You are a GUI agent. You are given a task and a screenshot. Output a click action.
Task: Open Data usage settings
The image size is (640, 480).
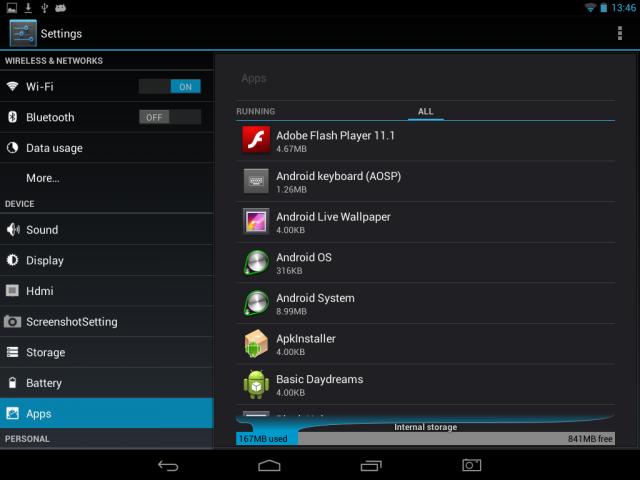click(54, 148)
